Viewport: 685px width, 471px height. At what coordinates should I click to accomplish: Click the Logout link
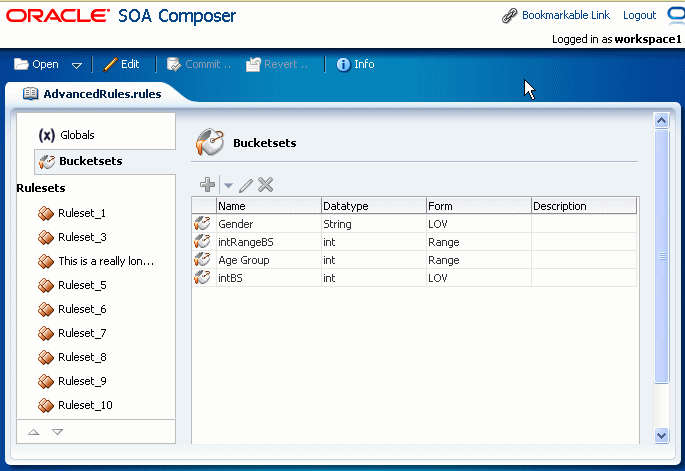639,15
